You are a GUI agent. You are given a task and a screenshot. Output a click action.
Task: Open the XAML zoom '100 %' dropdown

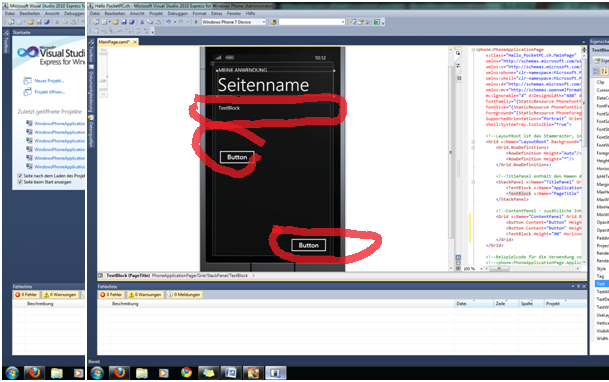[x=481, y=269]
